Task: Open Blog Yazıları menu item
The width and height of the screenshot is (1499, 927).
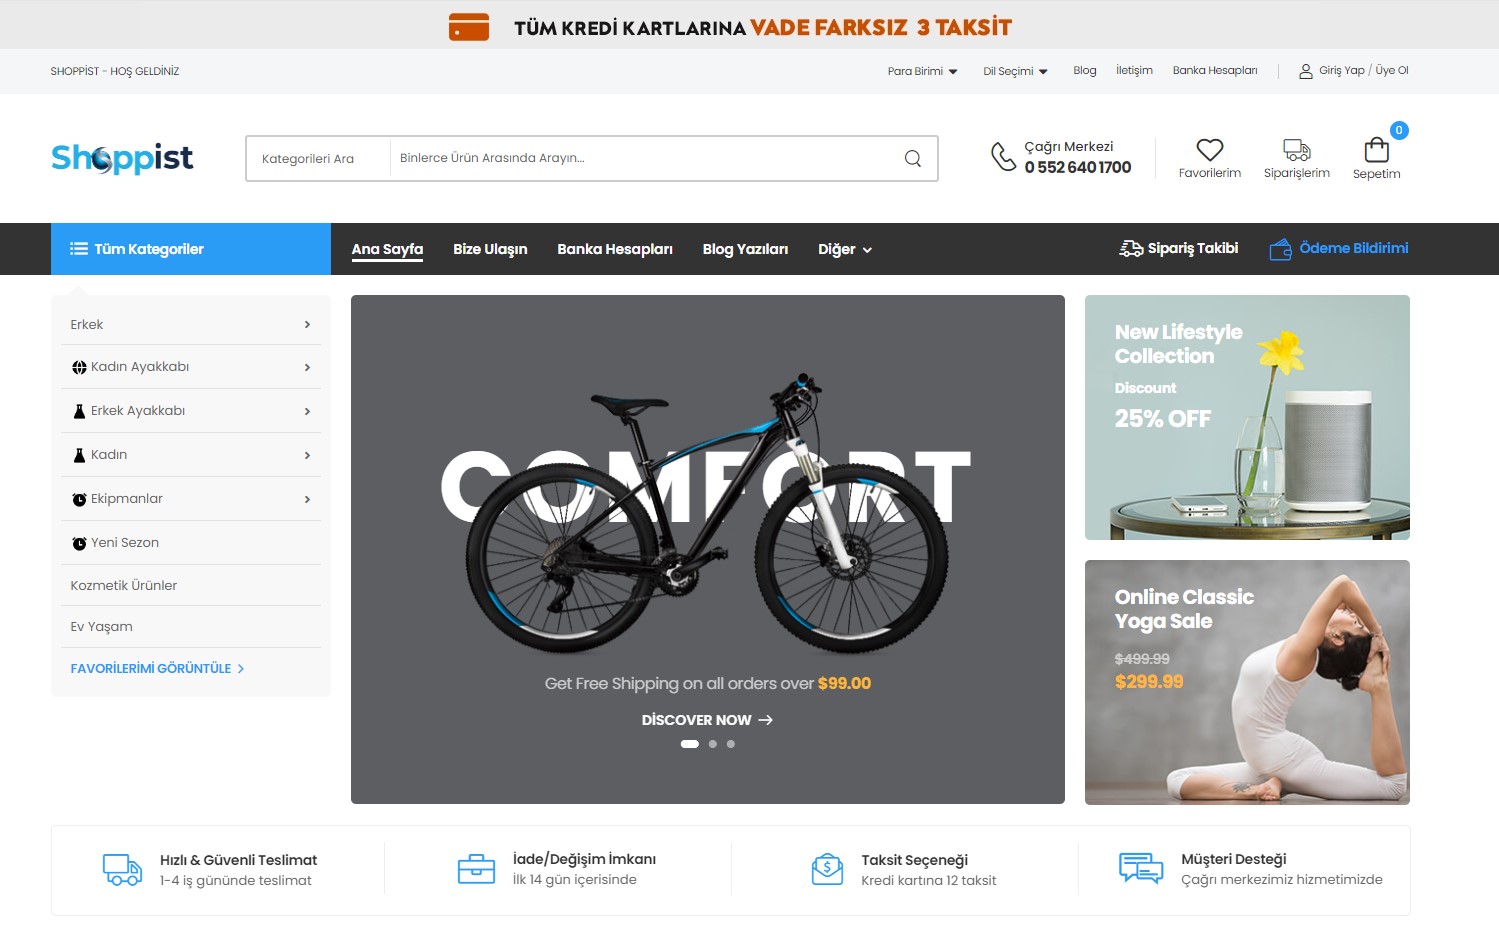Action: pyautogui.click(x=744, y=249)
